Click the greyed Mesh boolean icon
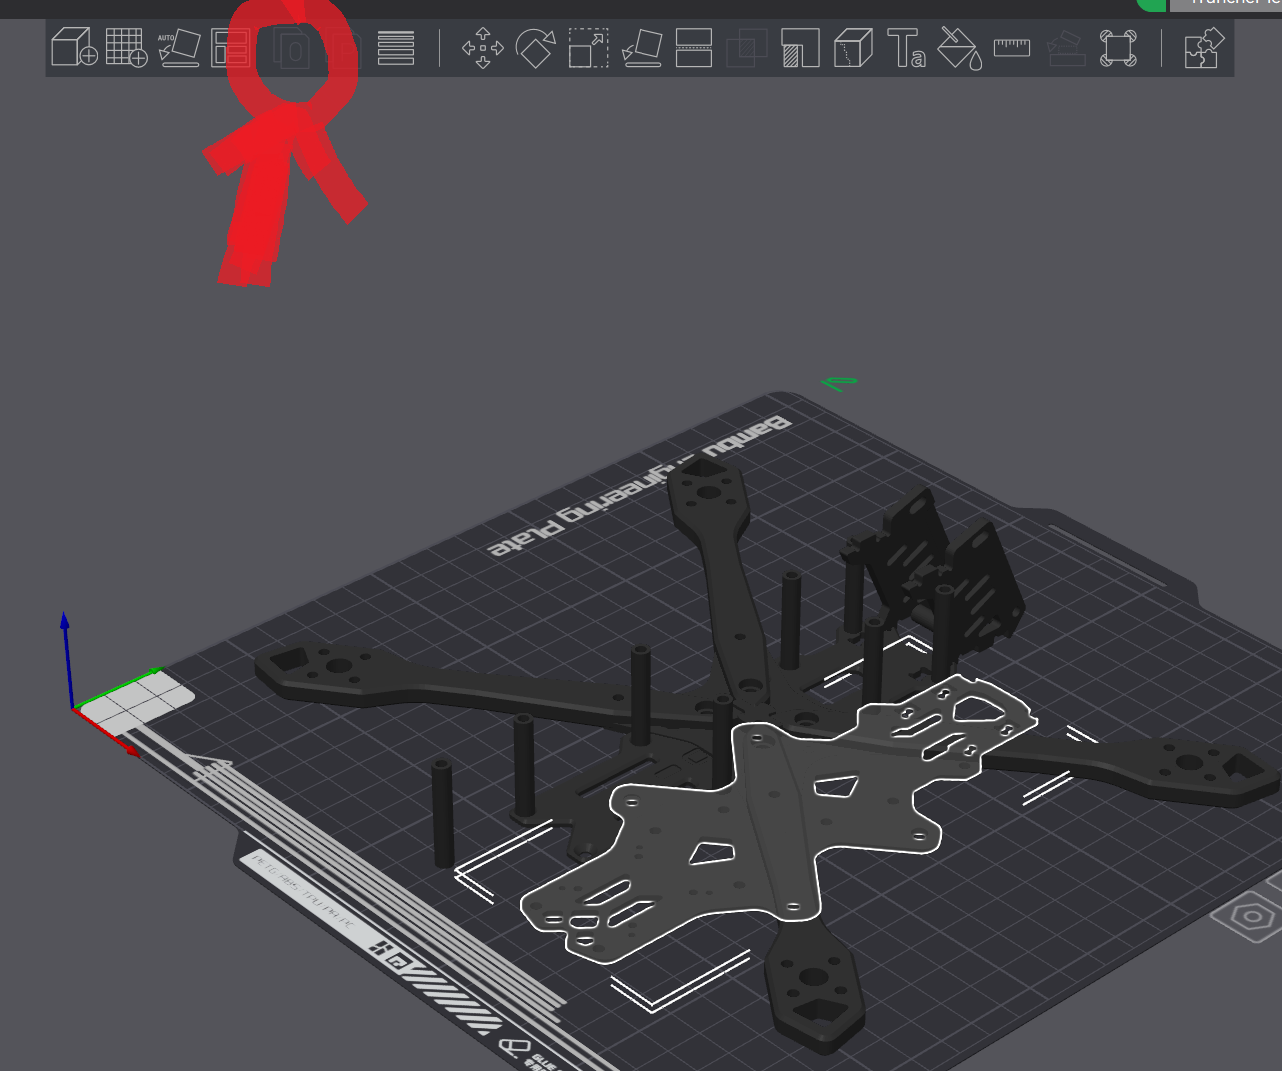Image resolution: width=1282 pixels, height=1071 pixels. pyautogui.click(x=746, y=47)
